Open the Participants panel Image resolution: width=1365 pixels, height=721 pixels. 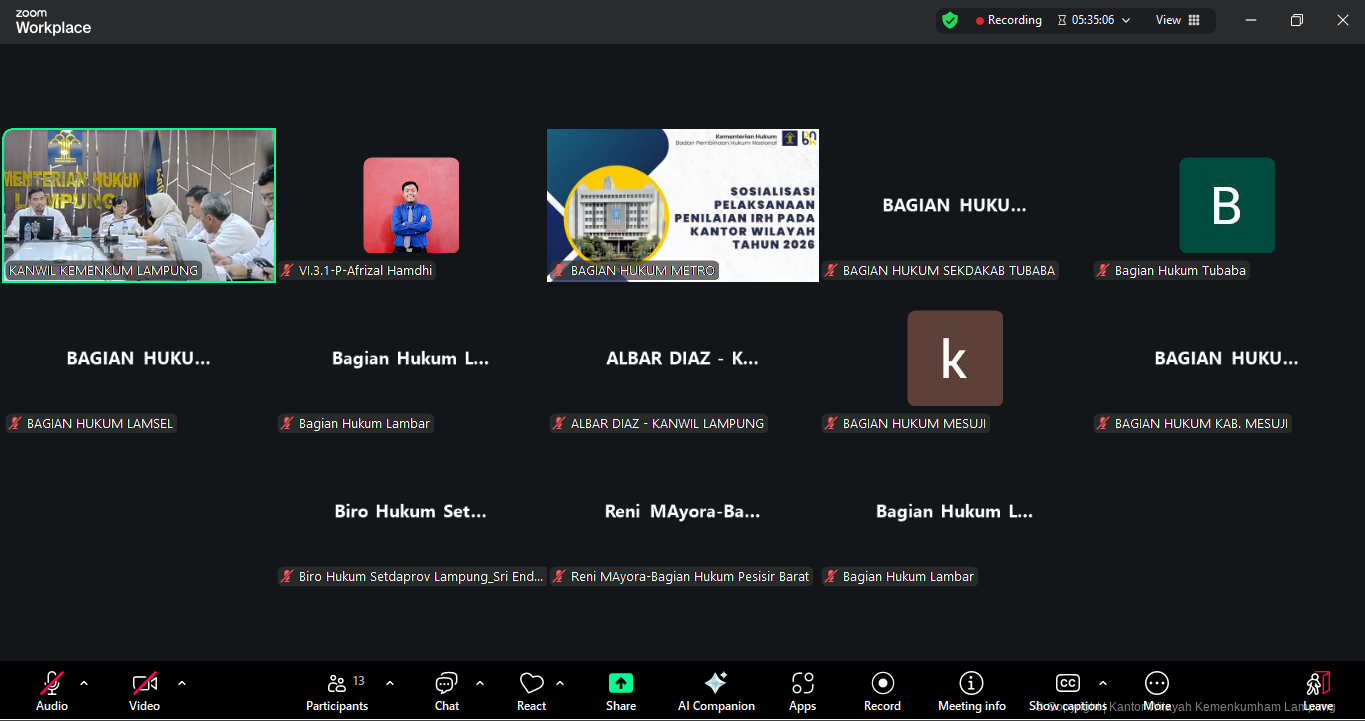337,684
